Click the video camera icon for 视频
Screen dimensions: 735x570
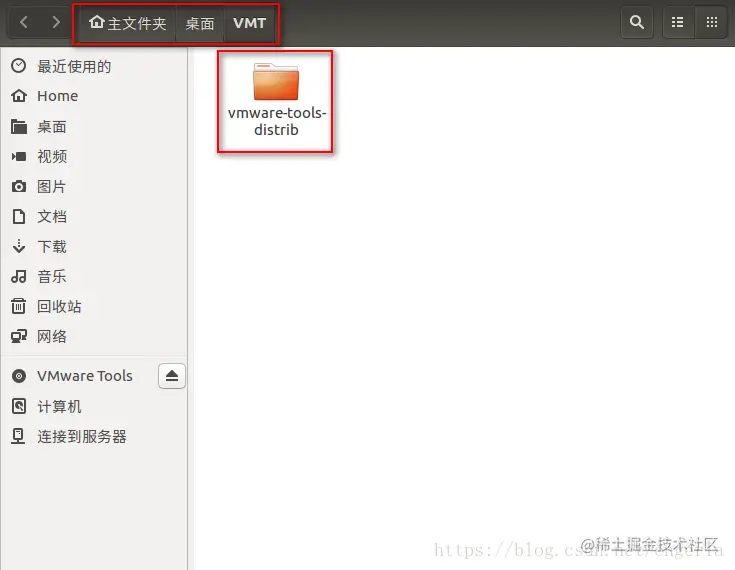(19, 157)
